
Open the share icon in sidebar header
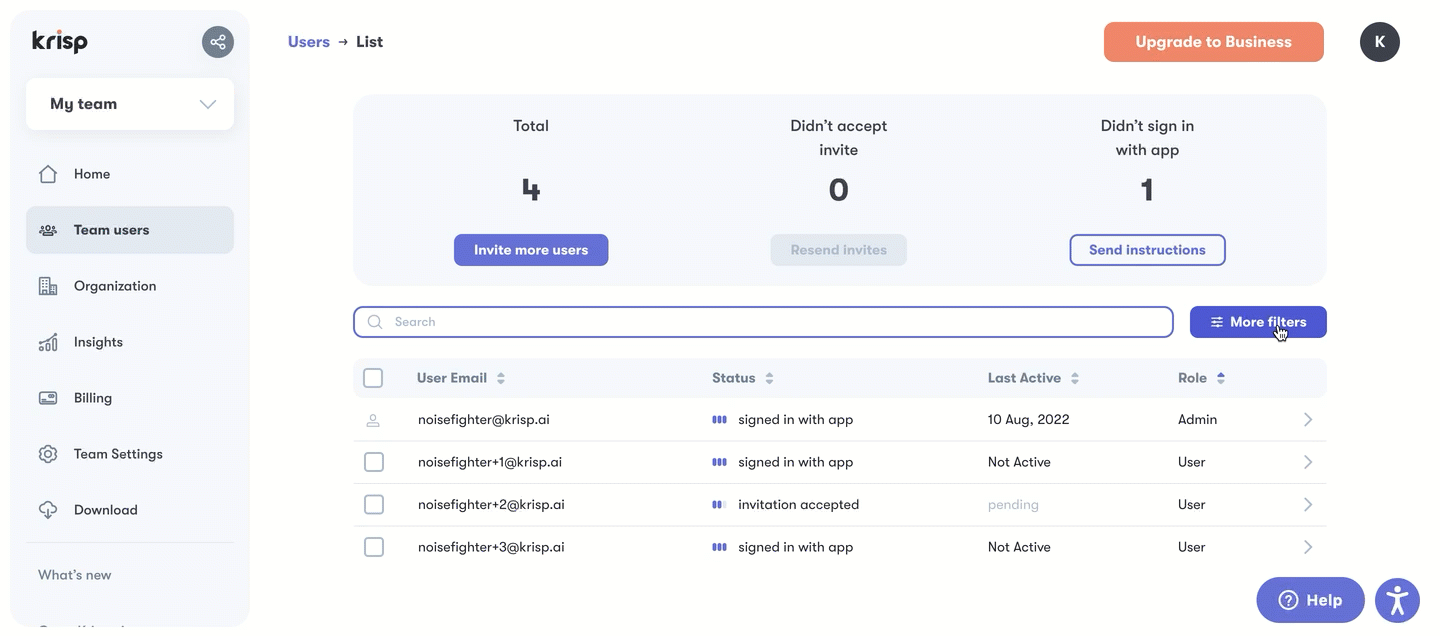point(218,42)
